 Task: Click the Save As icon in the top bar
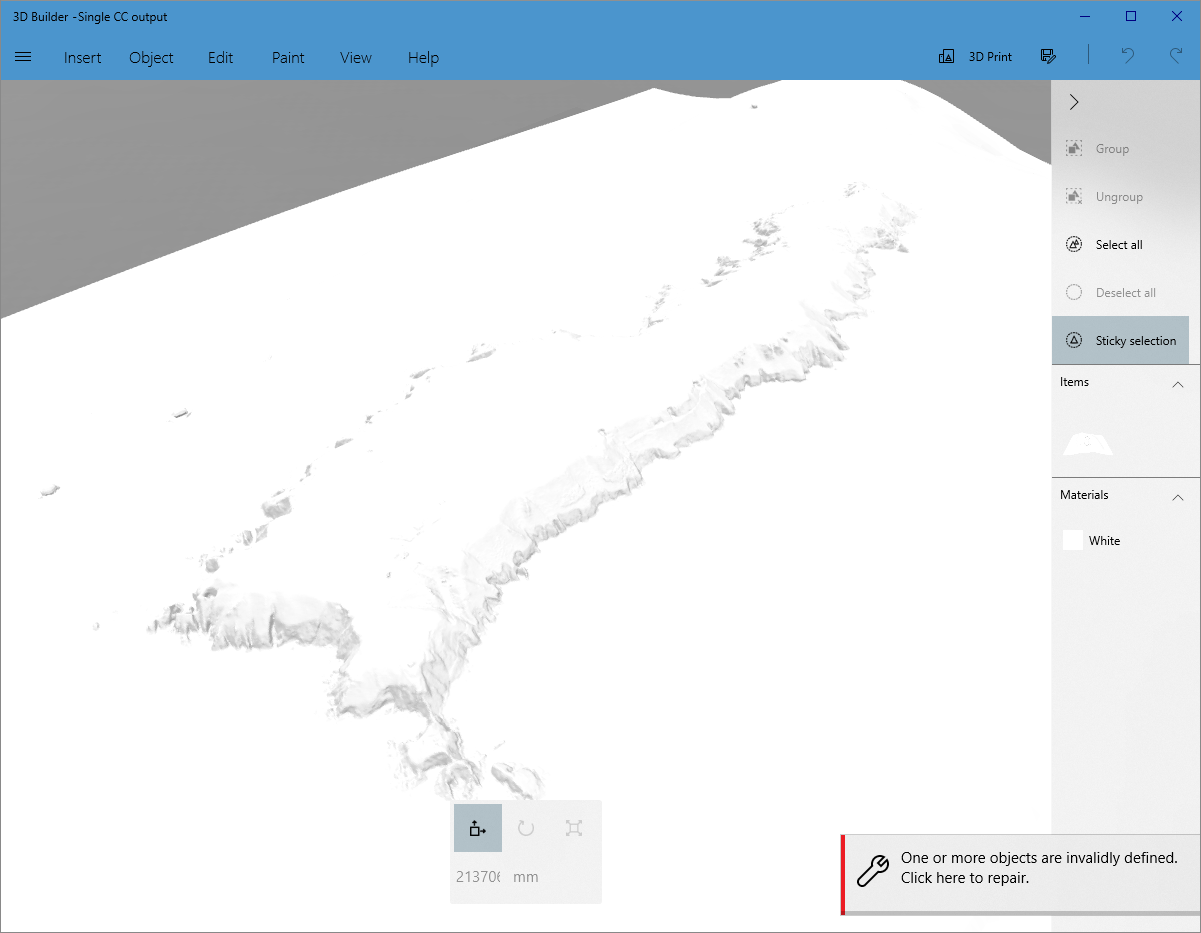1048,56
